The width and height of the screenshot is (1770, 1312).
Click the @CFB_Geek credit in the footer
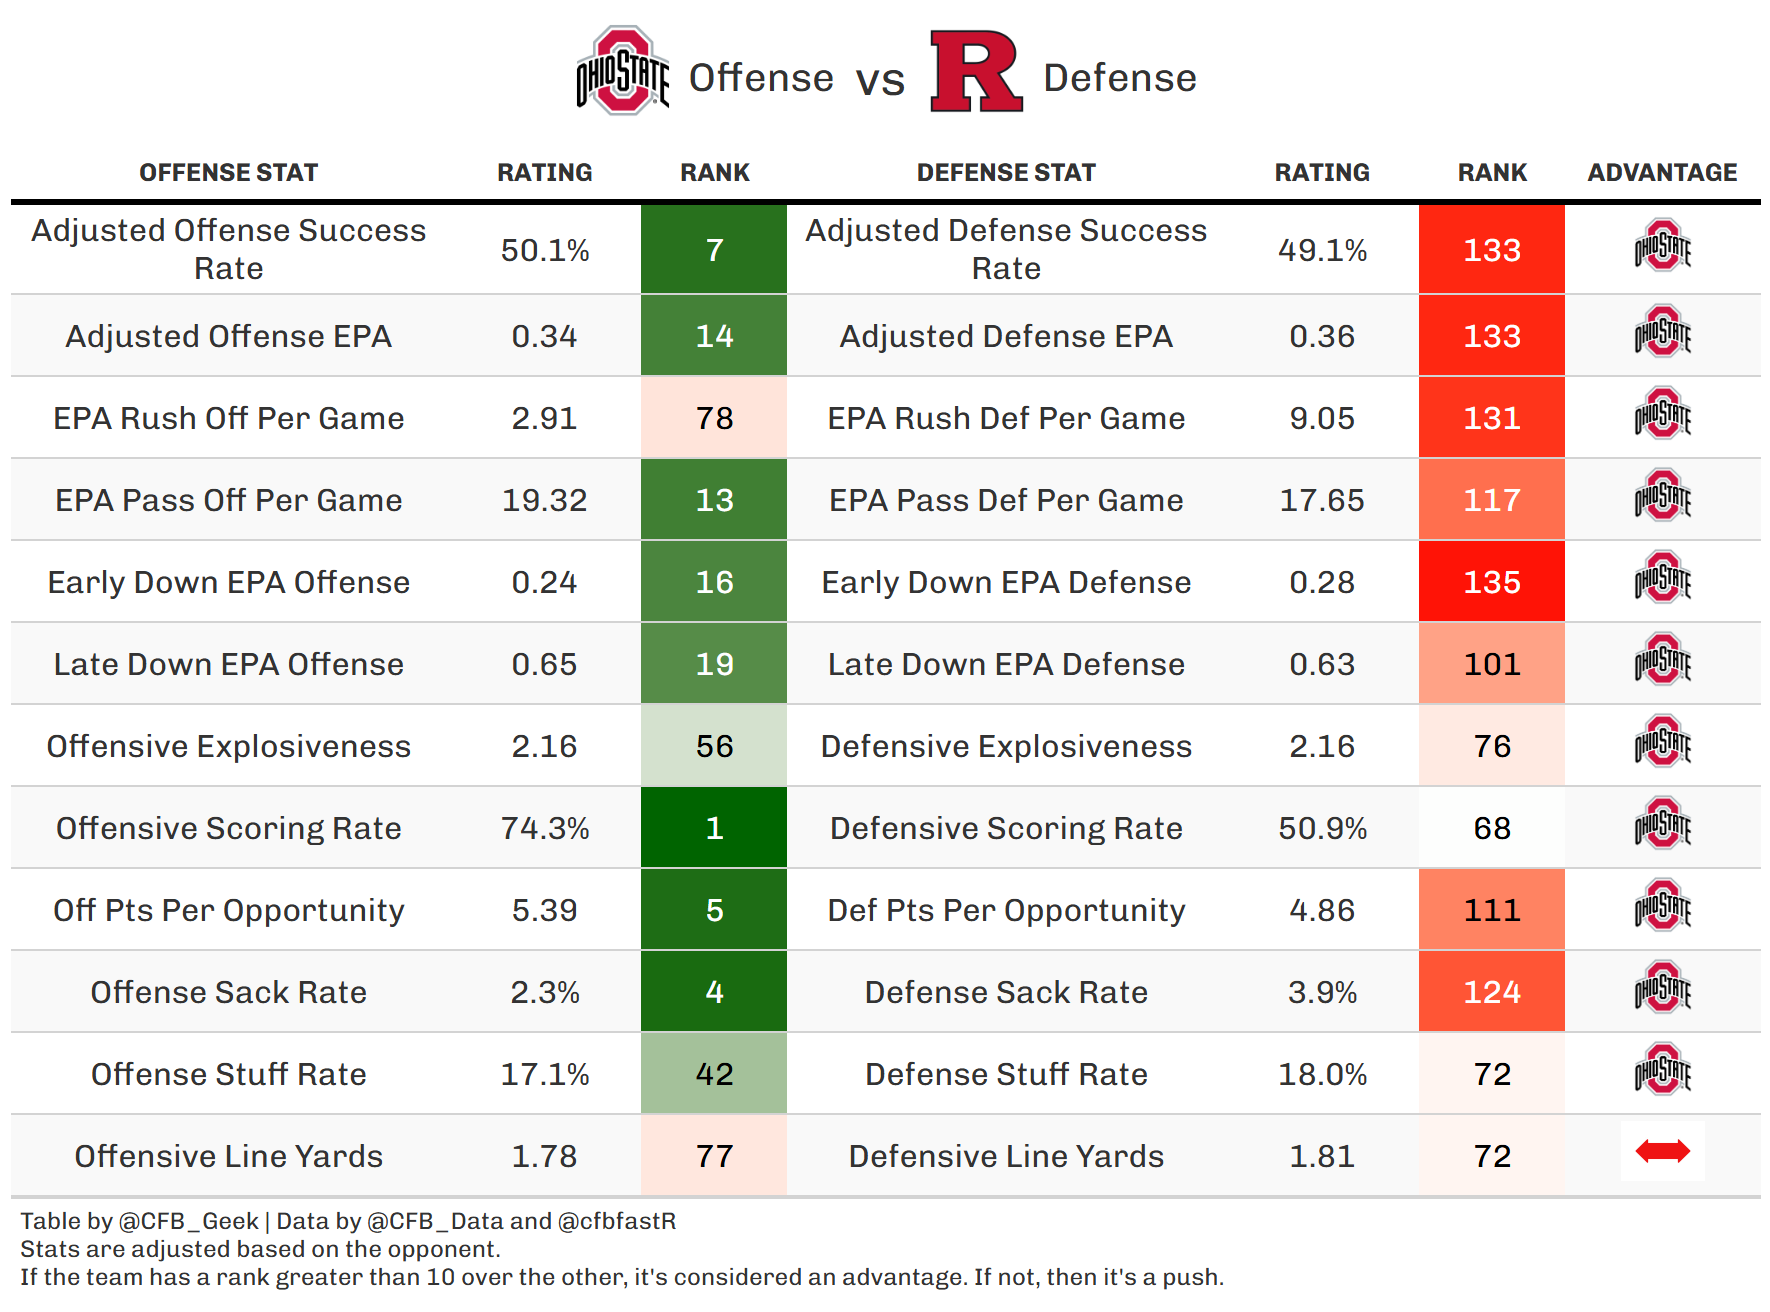188,1221
